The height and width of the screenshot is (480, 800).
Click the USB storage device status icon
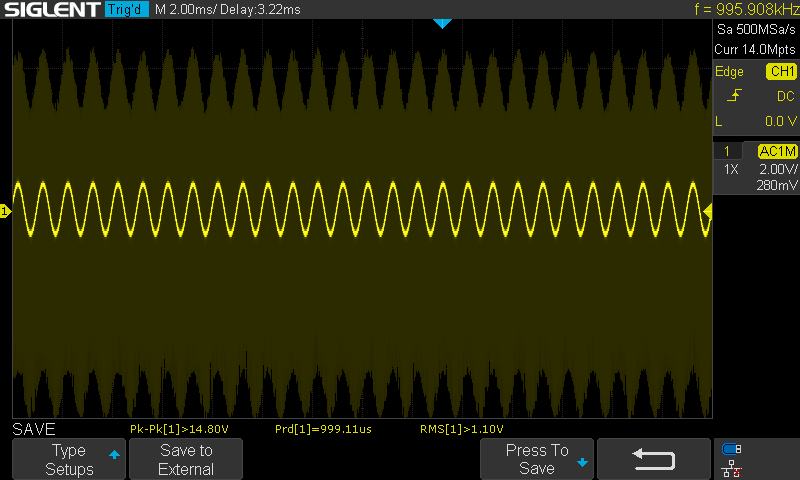(731, 449)
